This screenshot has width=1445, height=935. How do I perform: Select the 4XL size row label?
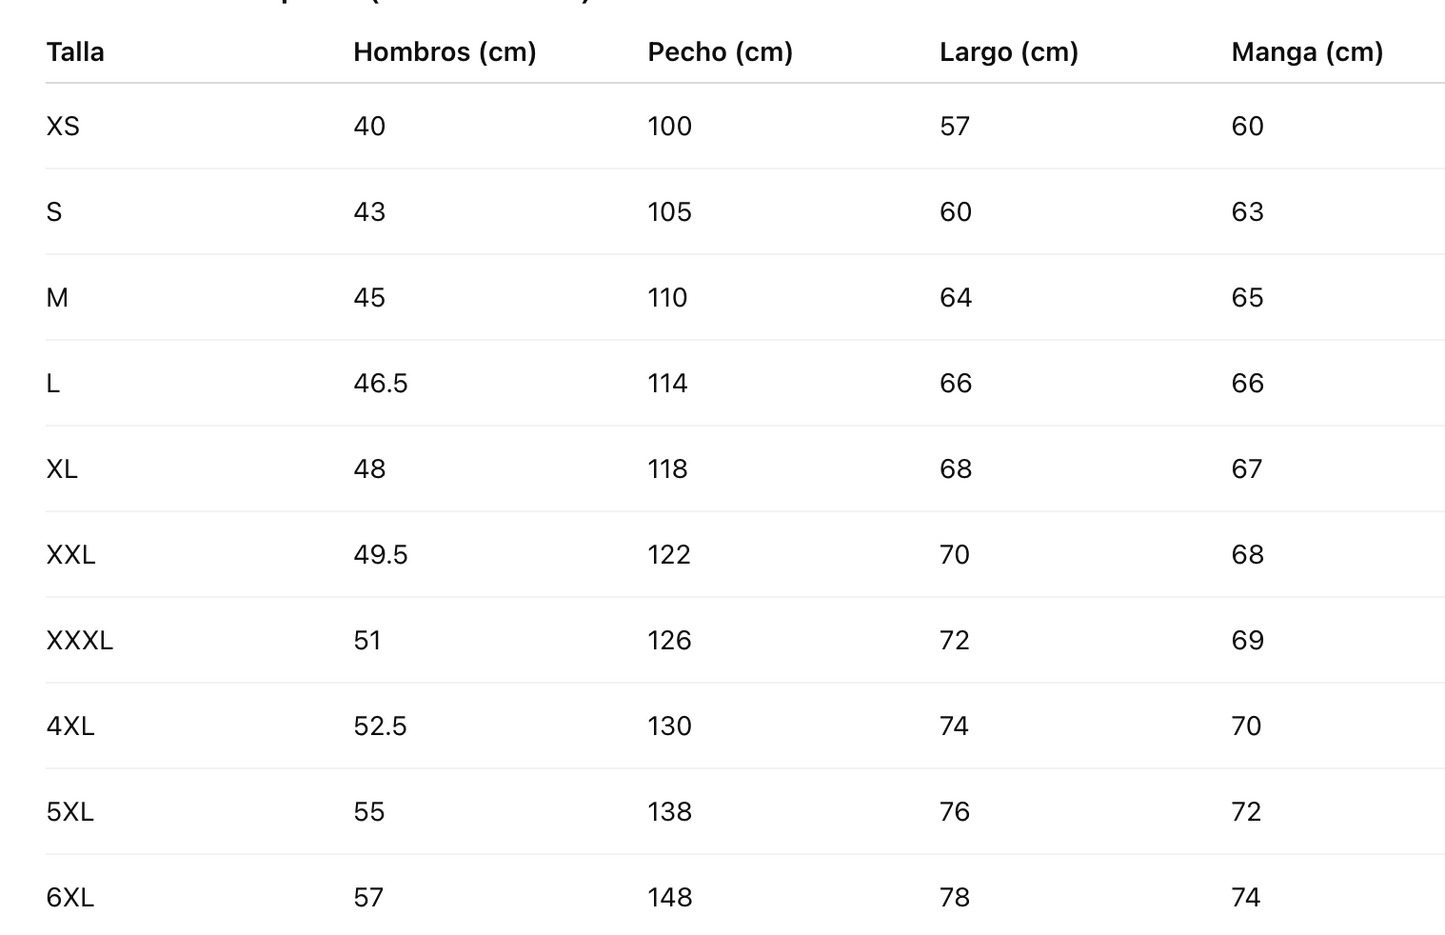(70, 726)
